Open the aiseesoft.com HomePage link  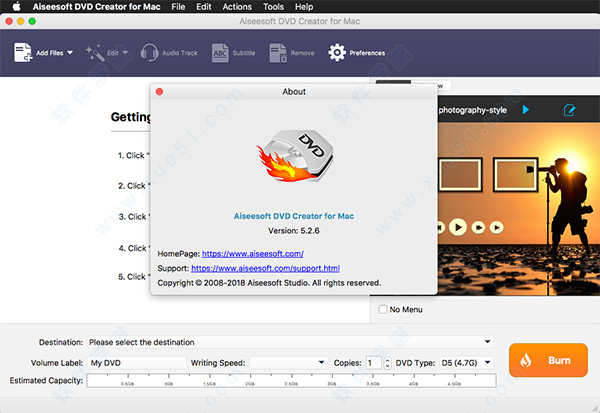click(x=253, y=254)
